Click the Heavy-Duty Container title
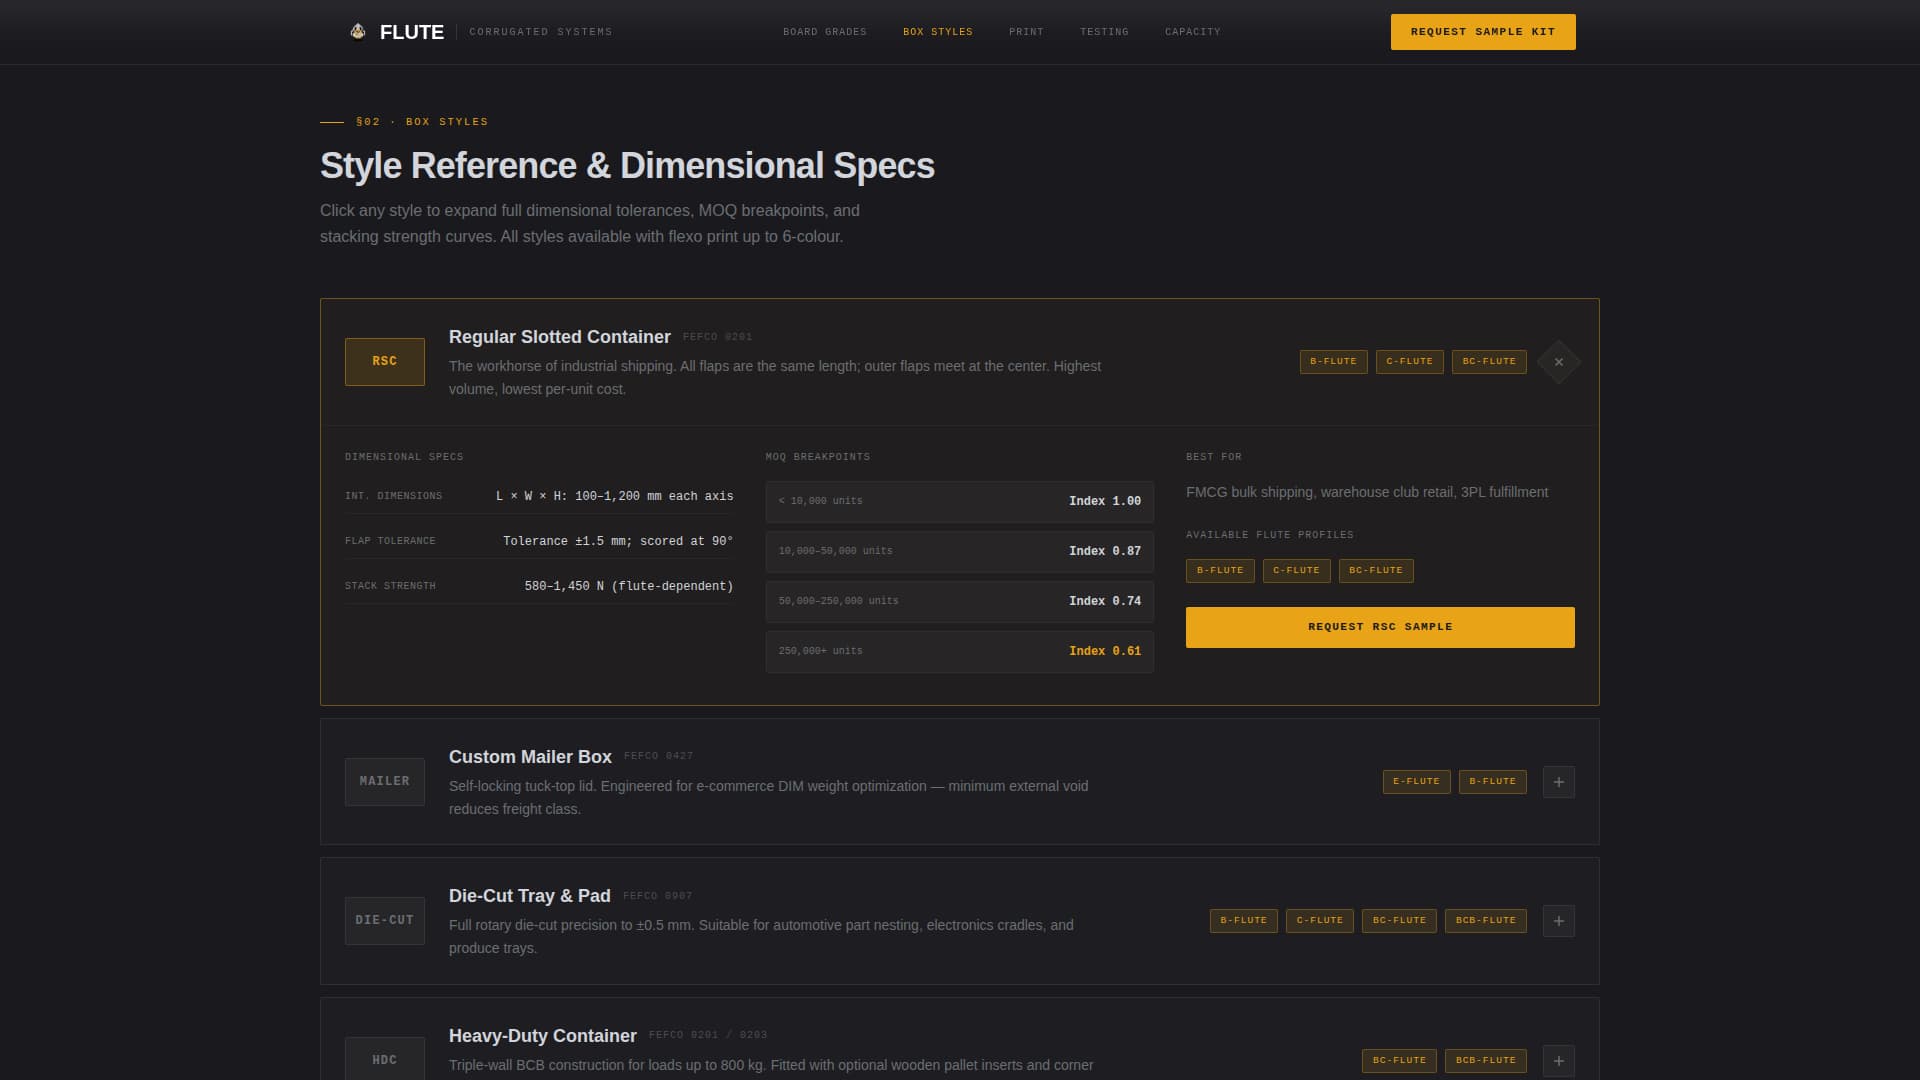This screenshot has width=1920, height=1080. point(543,1036)
